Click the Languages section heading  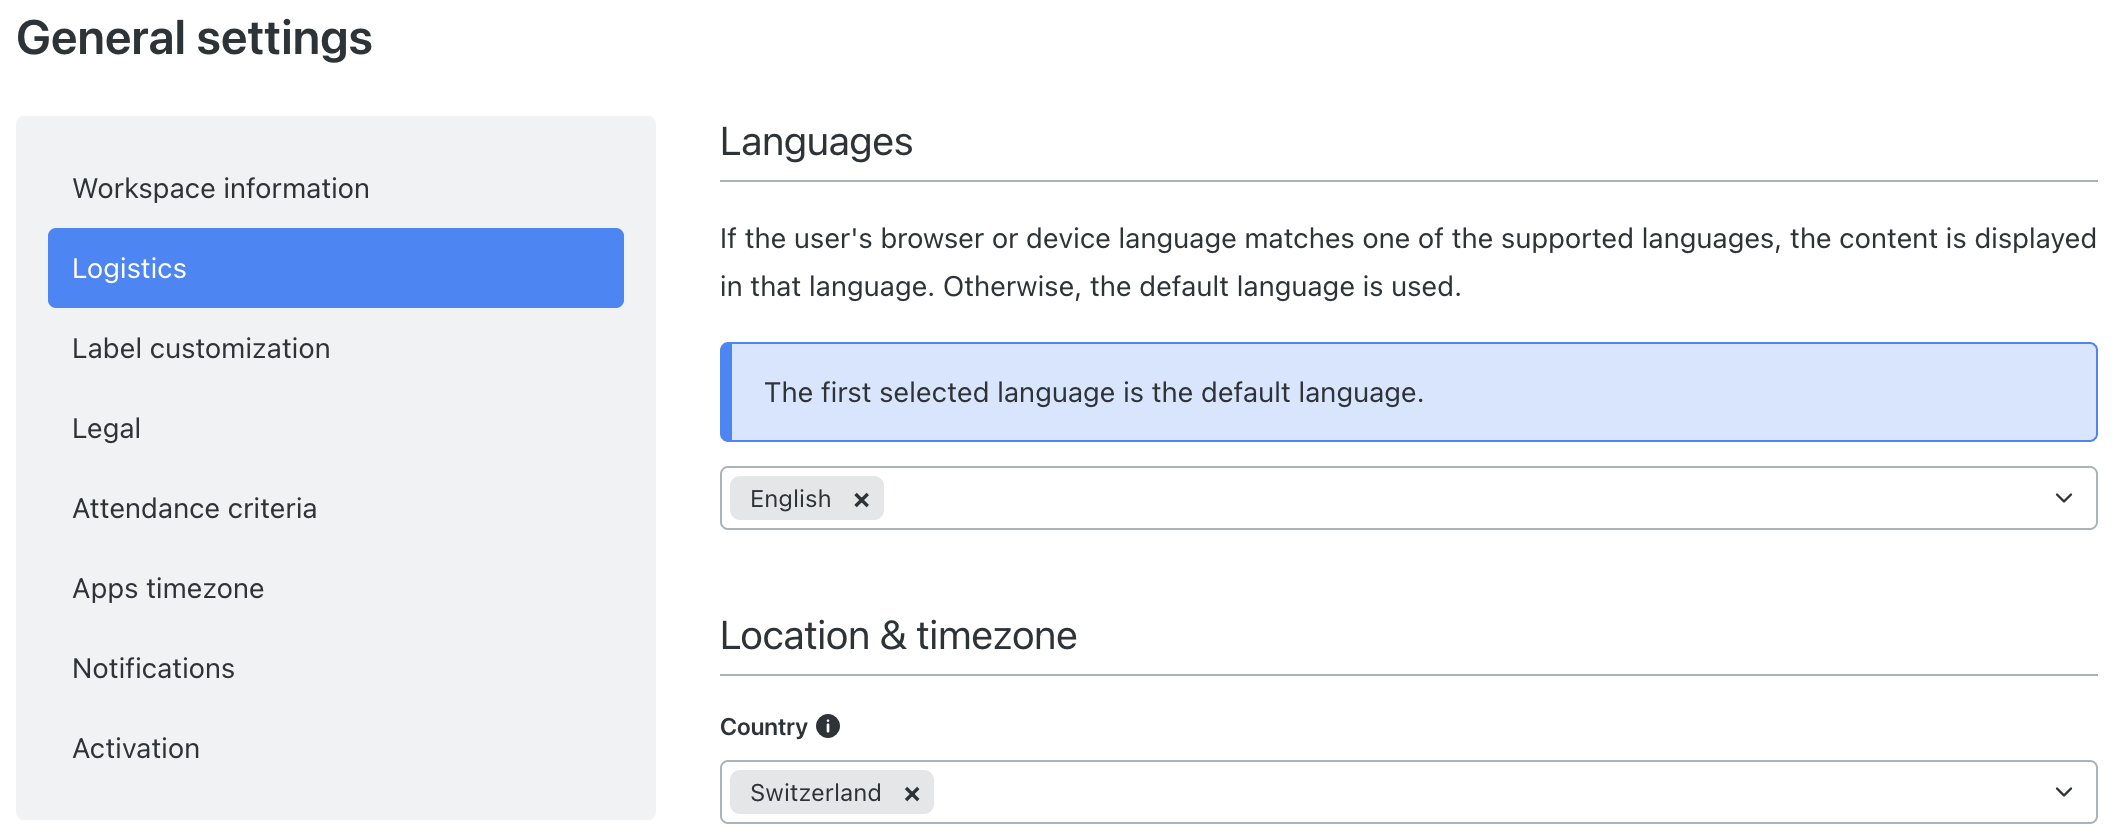point(816,142)
